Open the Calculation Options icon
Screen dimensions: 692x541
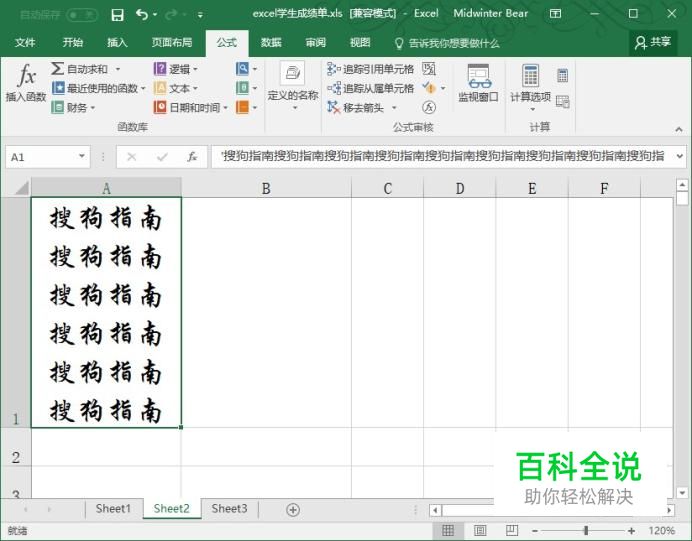click(x=530, y=75)
